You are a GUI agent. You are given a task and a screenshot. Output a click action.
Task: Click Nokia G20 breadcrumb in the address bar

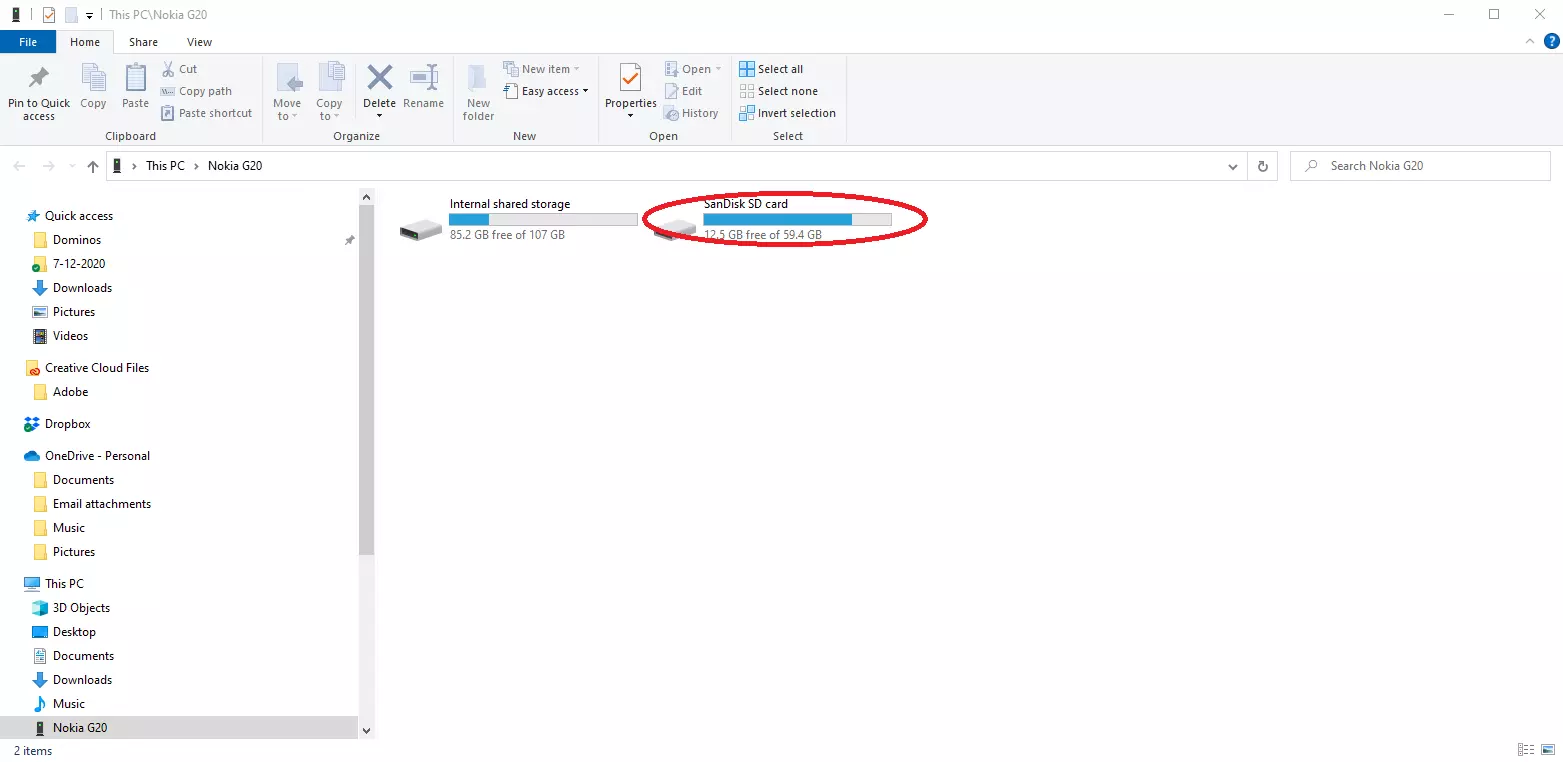click(x=235, y=166)
